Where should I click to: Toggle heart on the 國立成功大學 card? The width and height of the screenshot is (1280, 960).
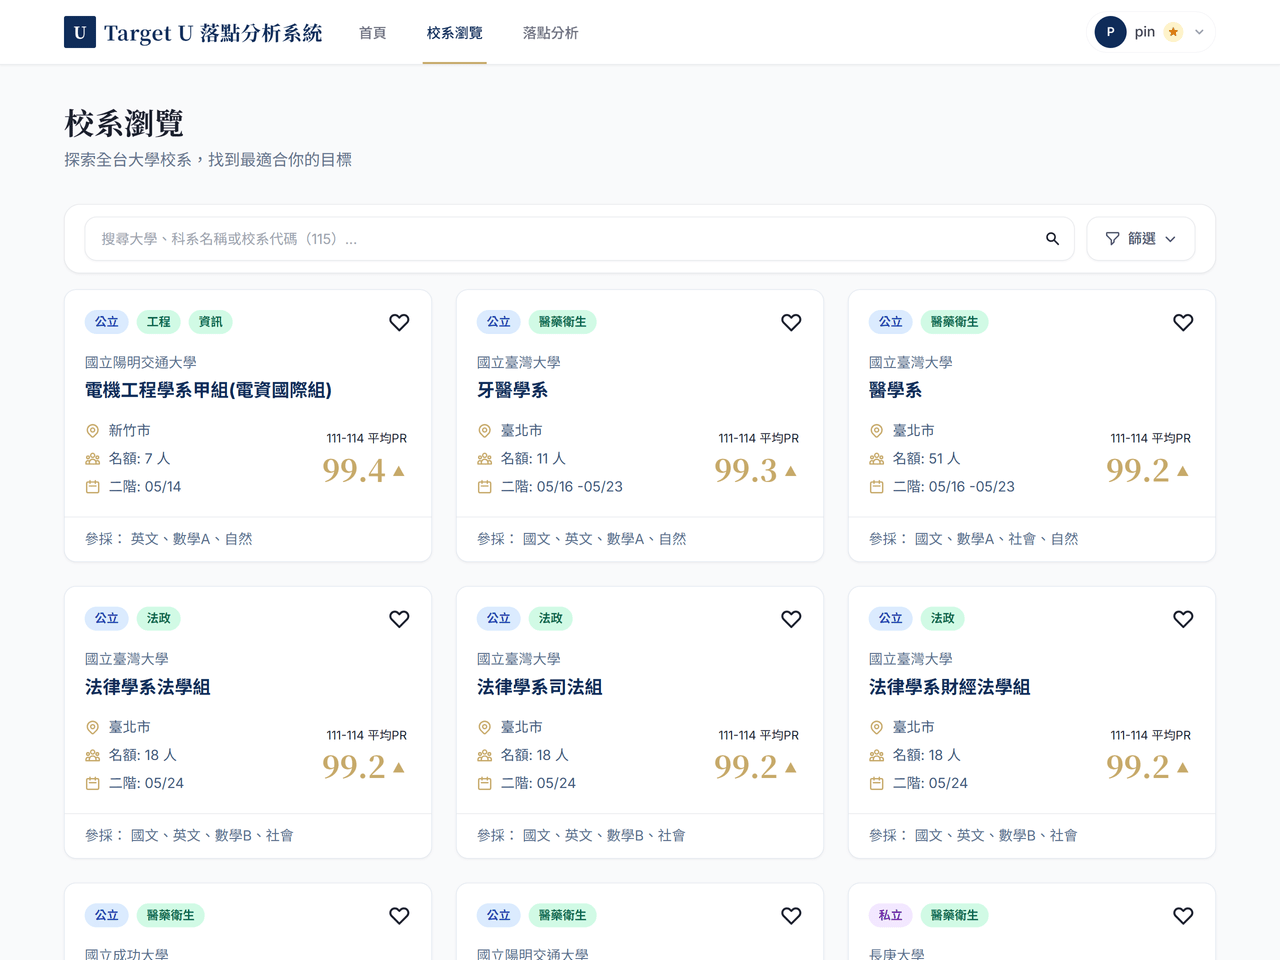click(x=399, y=916)
